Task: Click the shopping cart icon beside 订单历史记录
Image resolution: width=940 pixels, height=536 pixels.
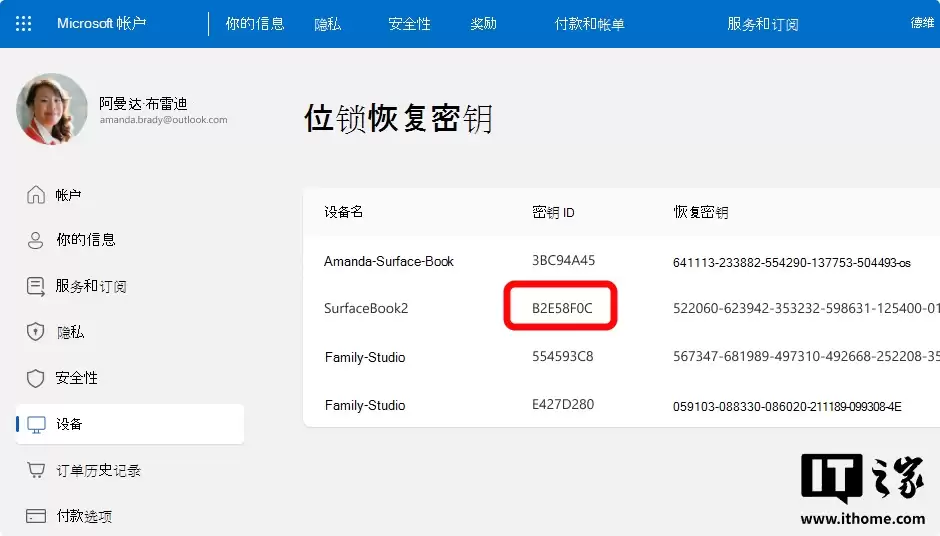Action: (36, 470)
